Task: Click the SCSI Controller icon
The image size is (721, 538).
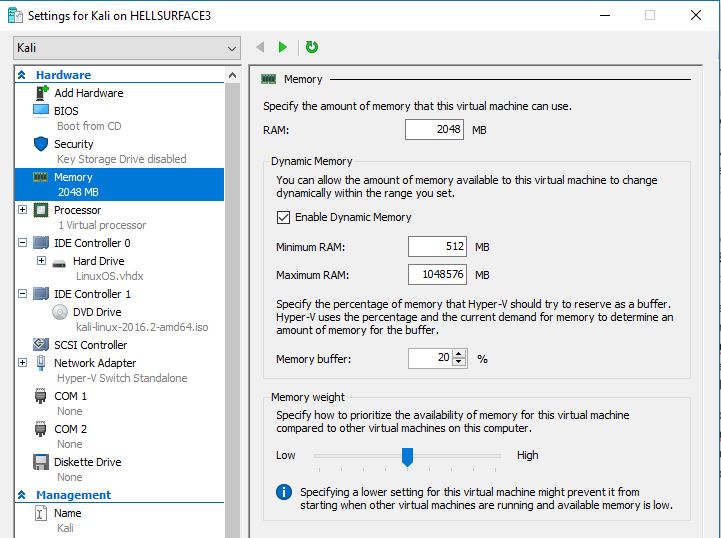Action: pos(41,344)
